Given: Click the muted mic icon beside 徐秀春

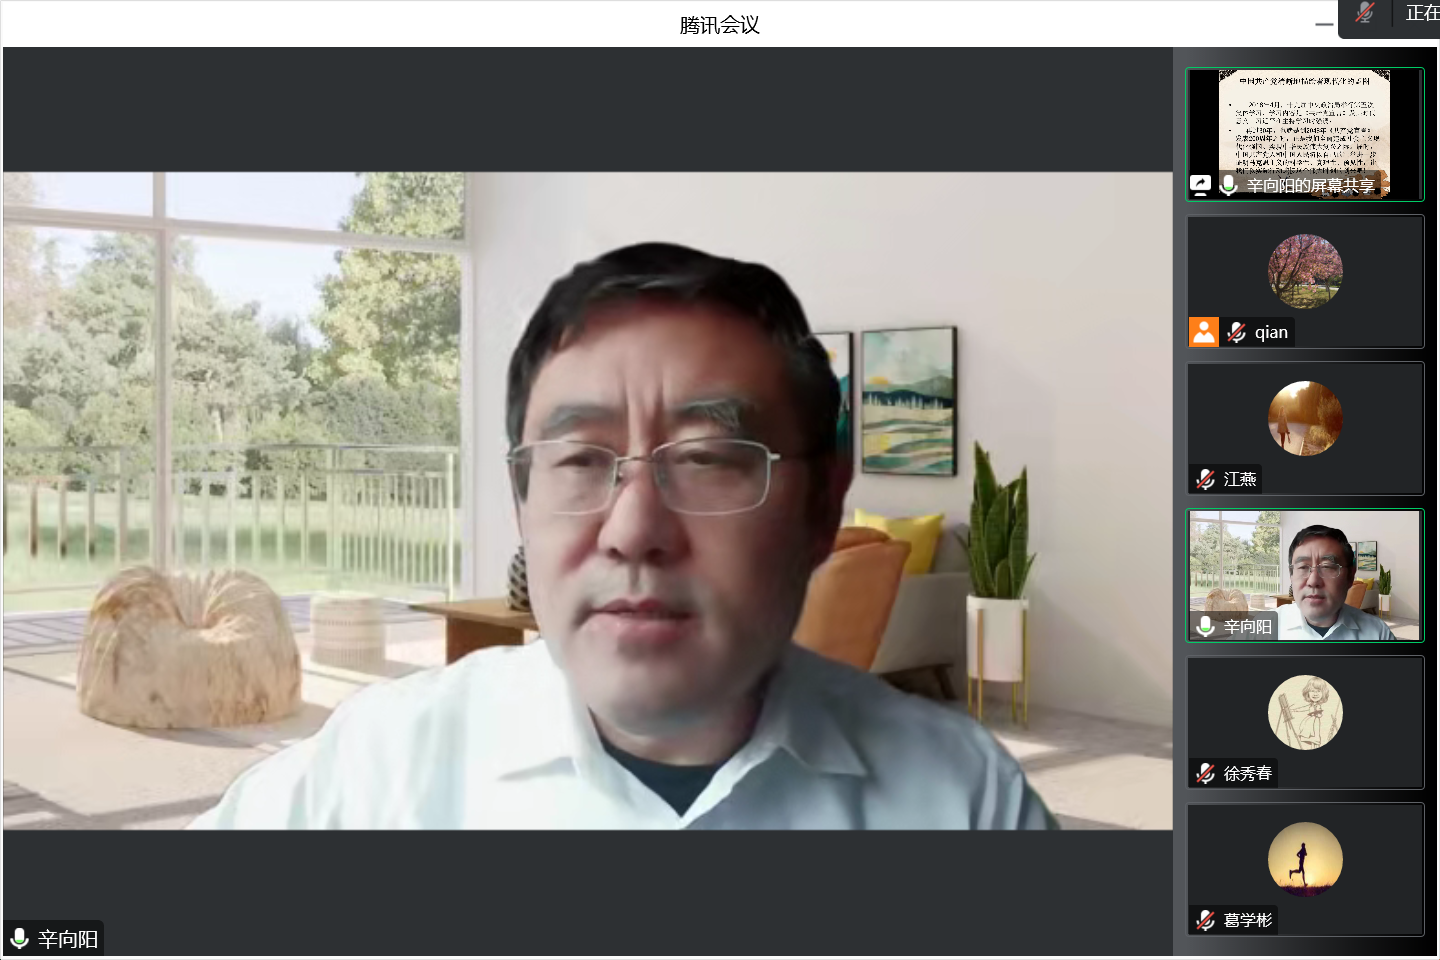Looking at the screenshot, I should pyautogui.click(x=1206, y=773).
